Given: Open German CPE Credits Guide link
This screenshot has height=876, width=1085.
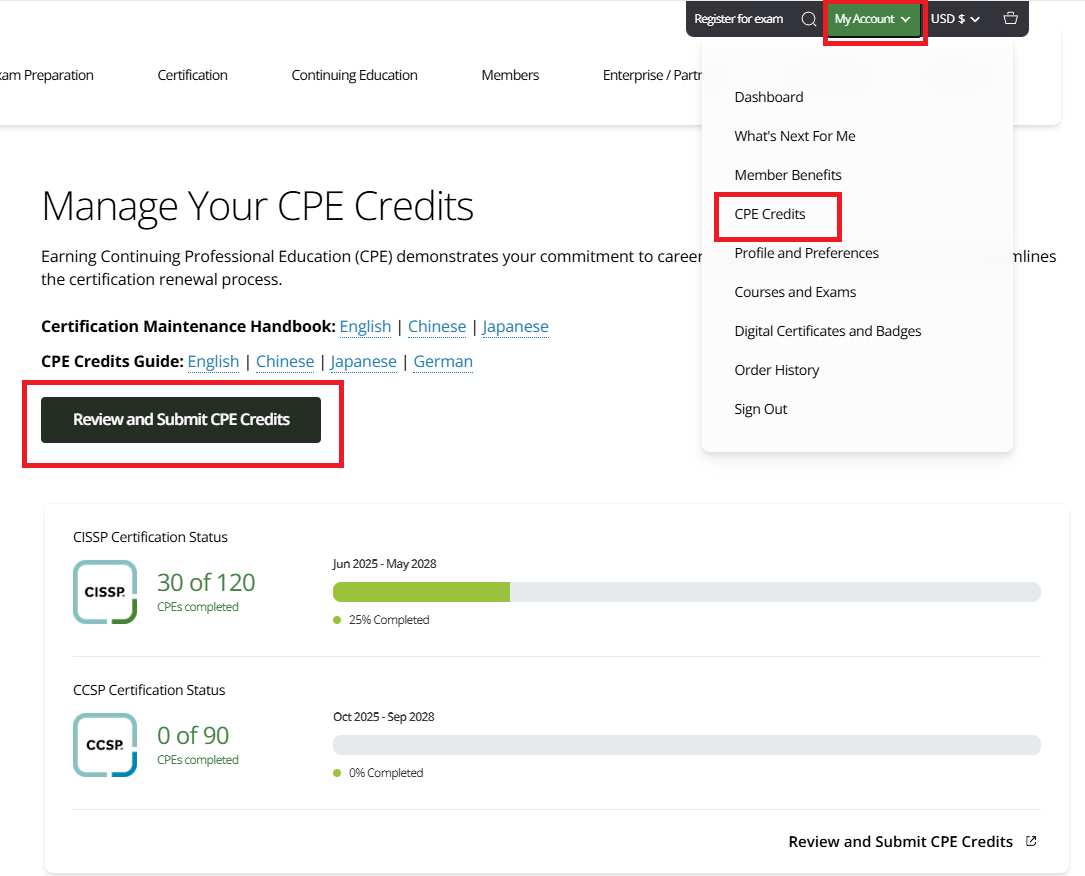Looking at the screenshot, I should pos(443,361).
